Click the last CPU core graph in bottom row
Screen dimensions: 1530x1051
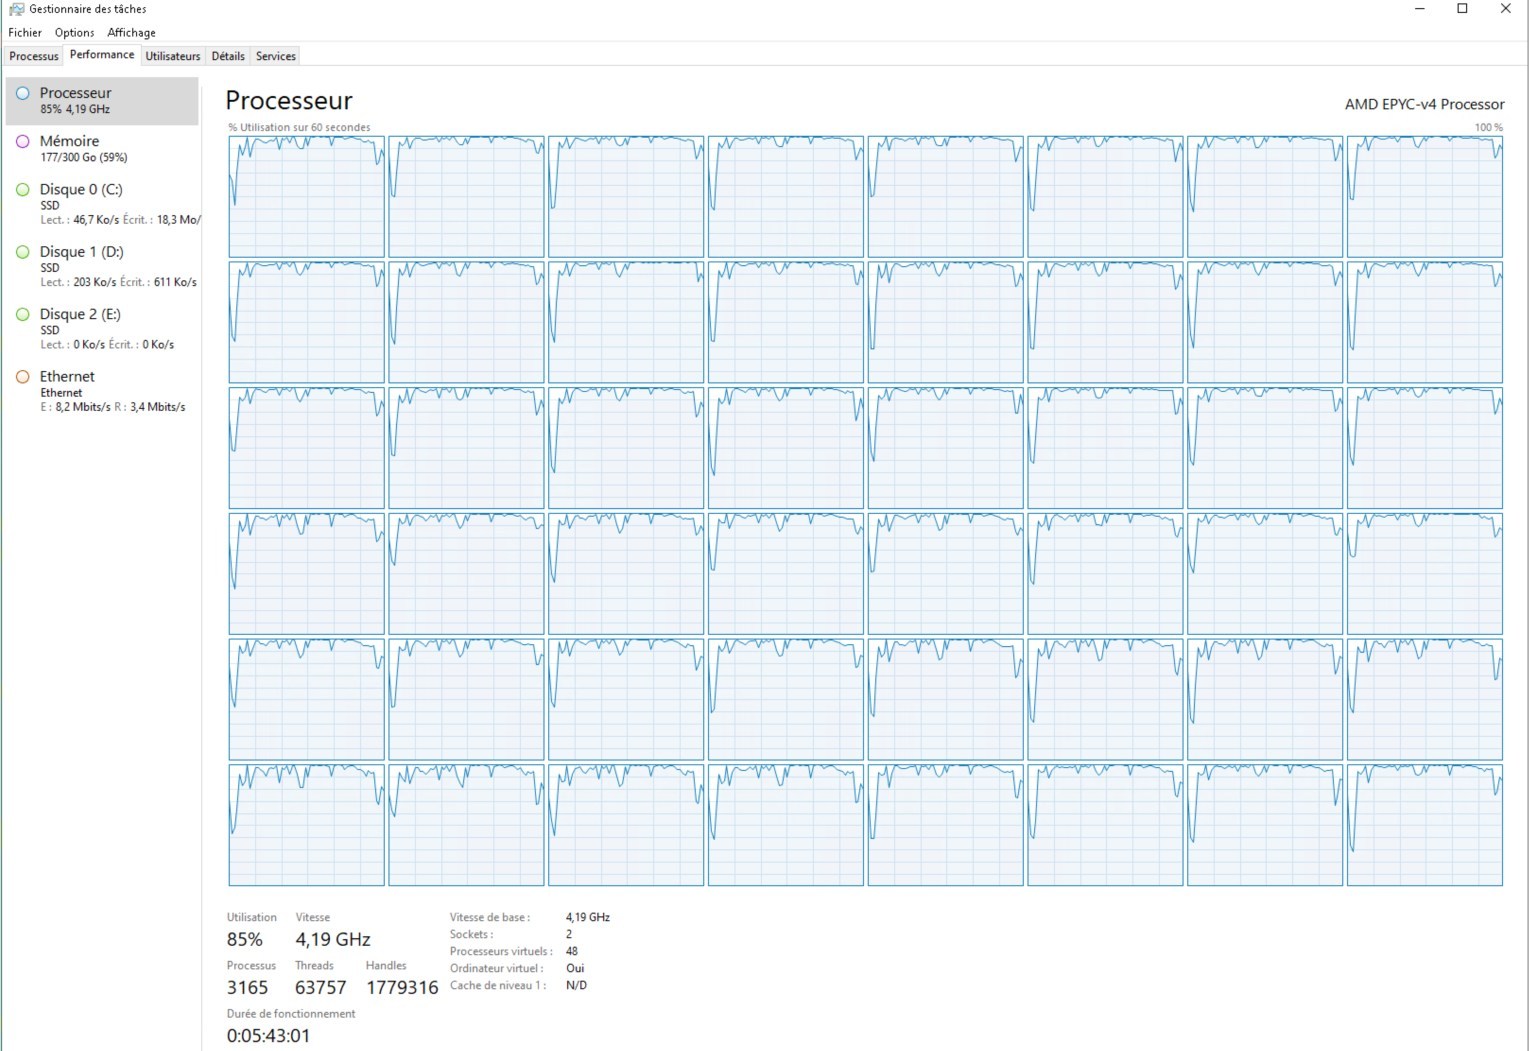[1425, 825]
